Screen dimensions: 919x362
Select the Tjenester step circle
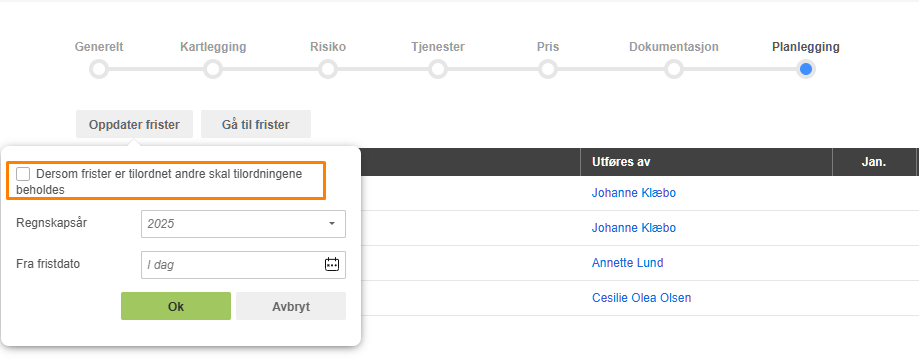pyautogui.click(x=438, y=70)
